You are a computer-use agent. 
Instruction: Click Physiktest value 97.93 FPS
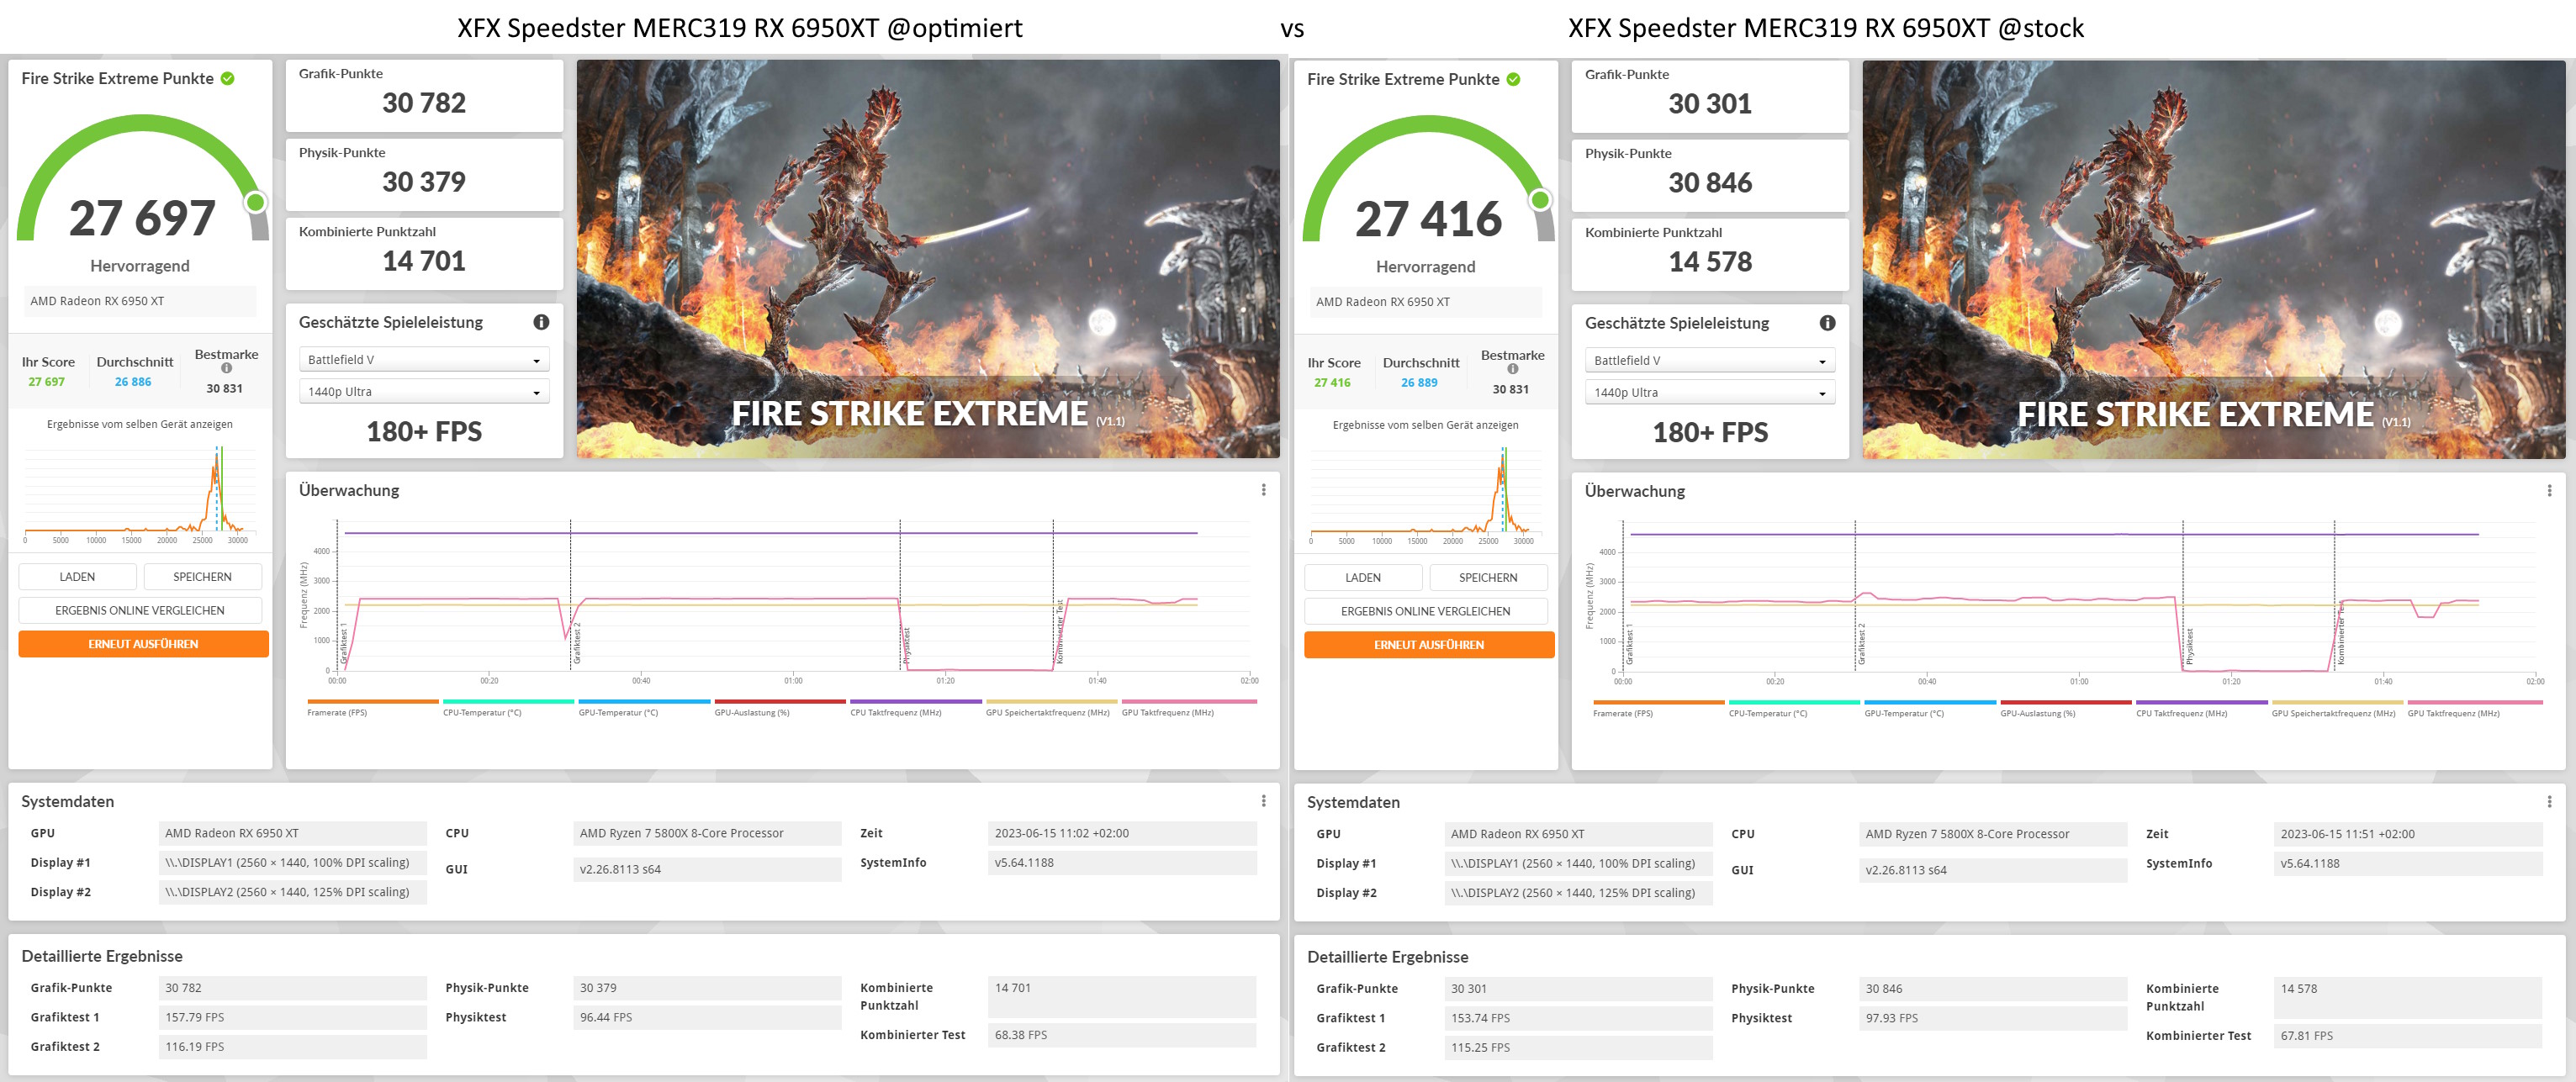1992,1018
